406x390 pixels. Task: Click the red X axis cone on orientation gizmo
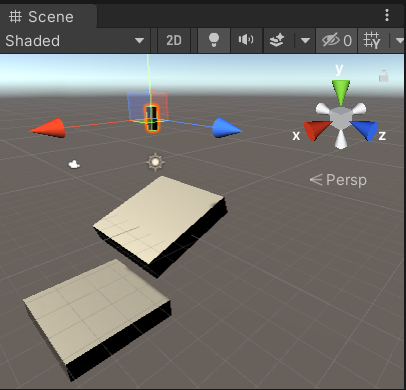pyautogui.click(x=316, y=130)
